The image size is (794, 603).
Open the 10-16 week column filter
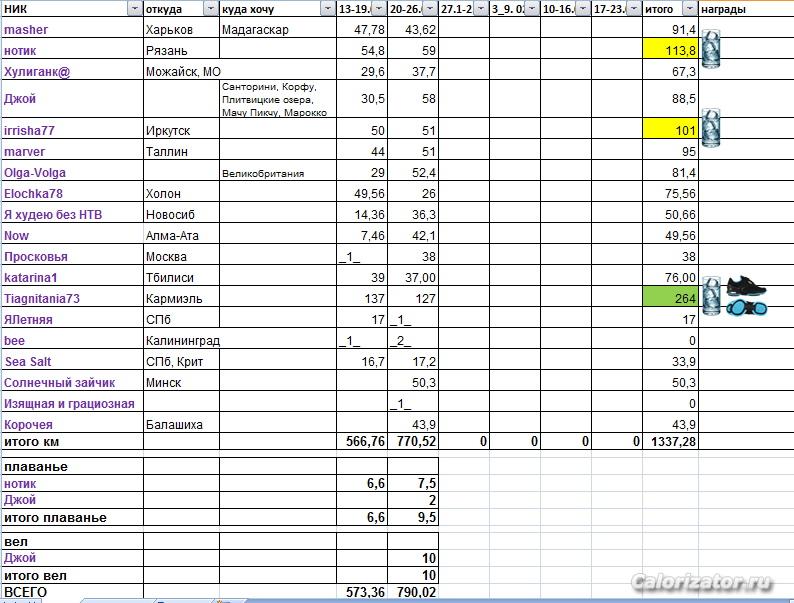tap(582, 9)
